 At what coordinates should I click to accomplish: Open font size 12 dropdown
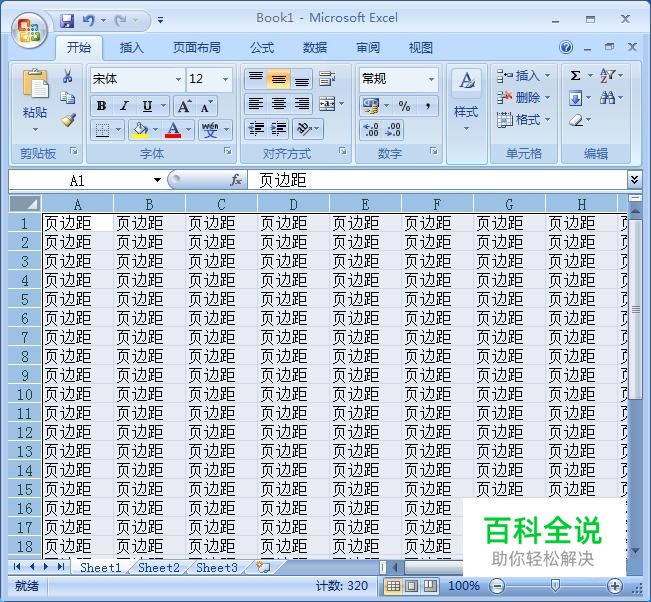pyautogui.click(x=225, y=79)
